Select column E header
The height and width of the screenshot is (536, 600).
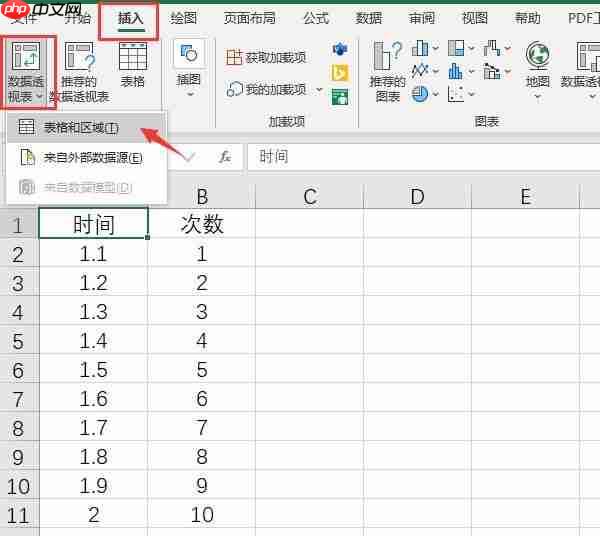point(525,196)
